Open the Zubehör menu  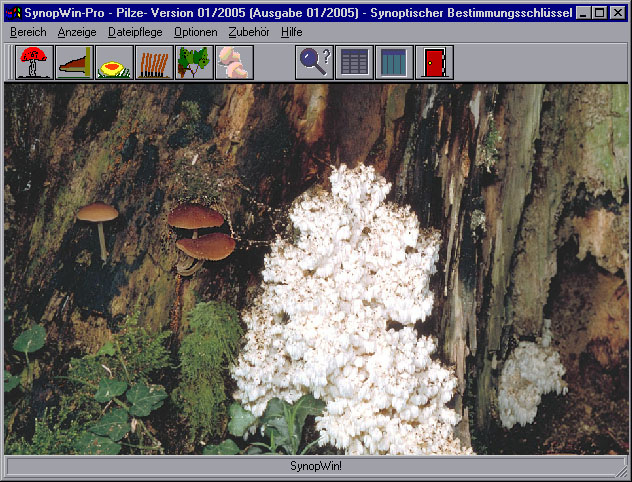(249, 32)
